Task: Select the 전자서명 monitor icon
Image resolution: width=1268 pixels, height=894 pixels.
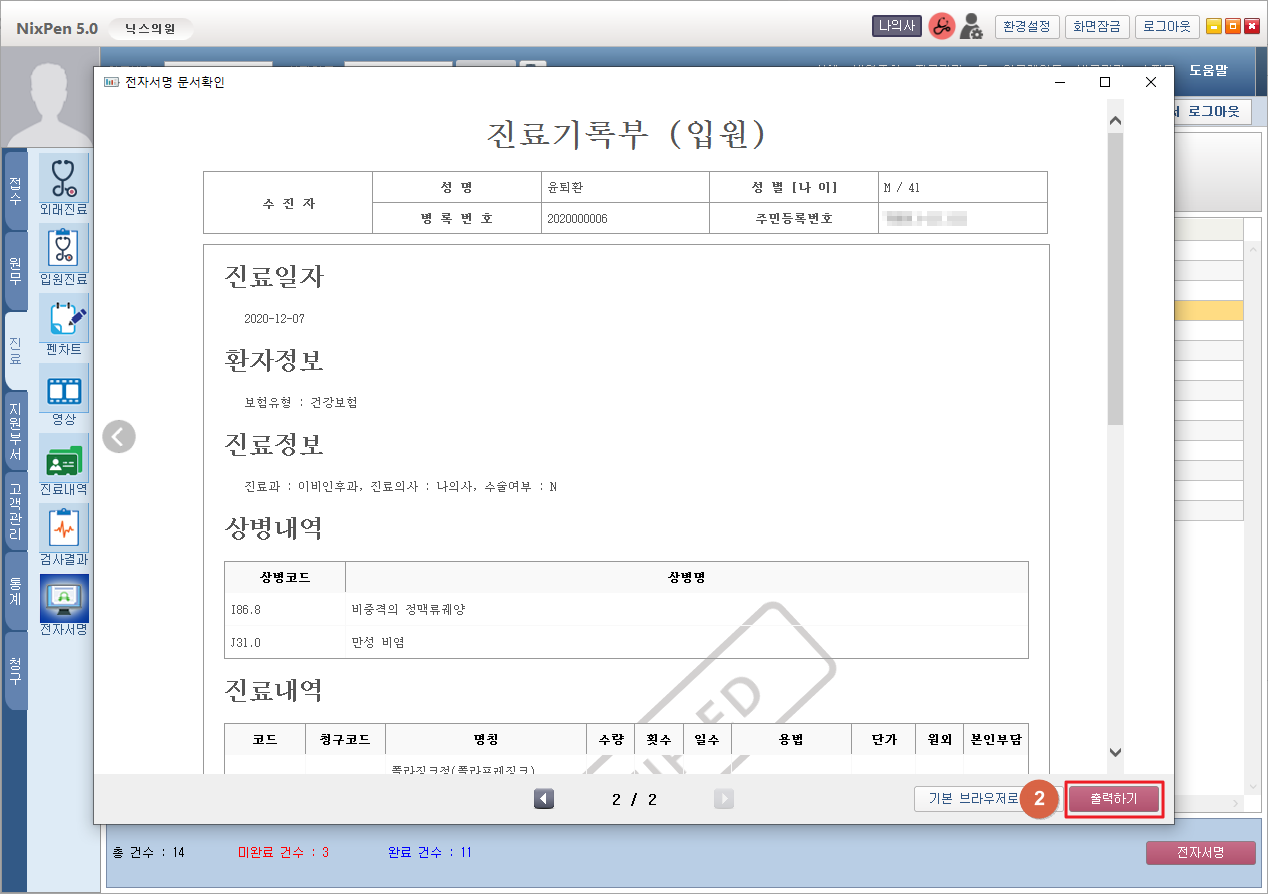Action: 64,598
